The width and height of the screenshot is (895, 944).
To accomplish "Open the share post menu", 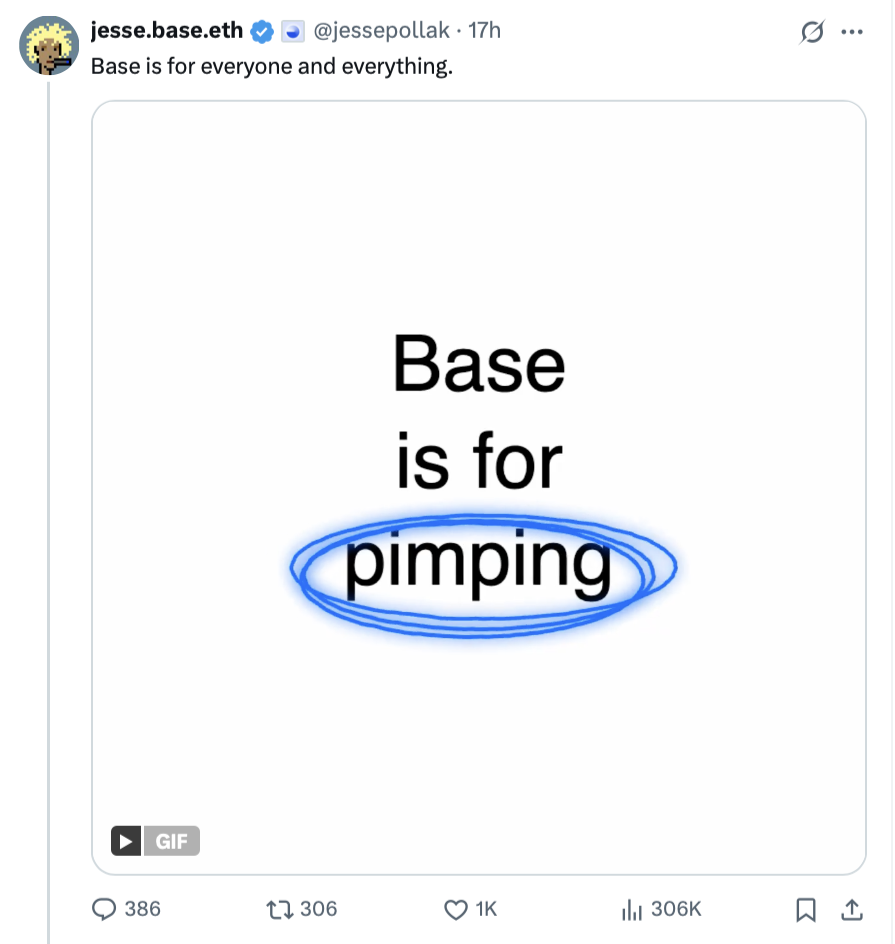I will pos(852,909).
